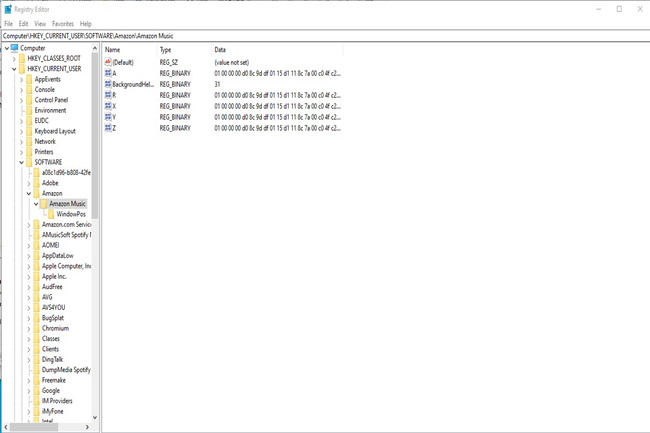Viewport: 650px width, 433px height.
Task: Click the Keyboard Layout folder icon
Action: point(29,131)
